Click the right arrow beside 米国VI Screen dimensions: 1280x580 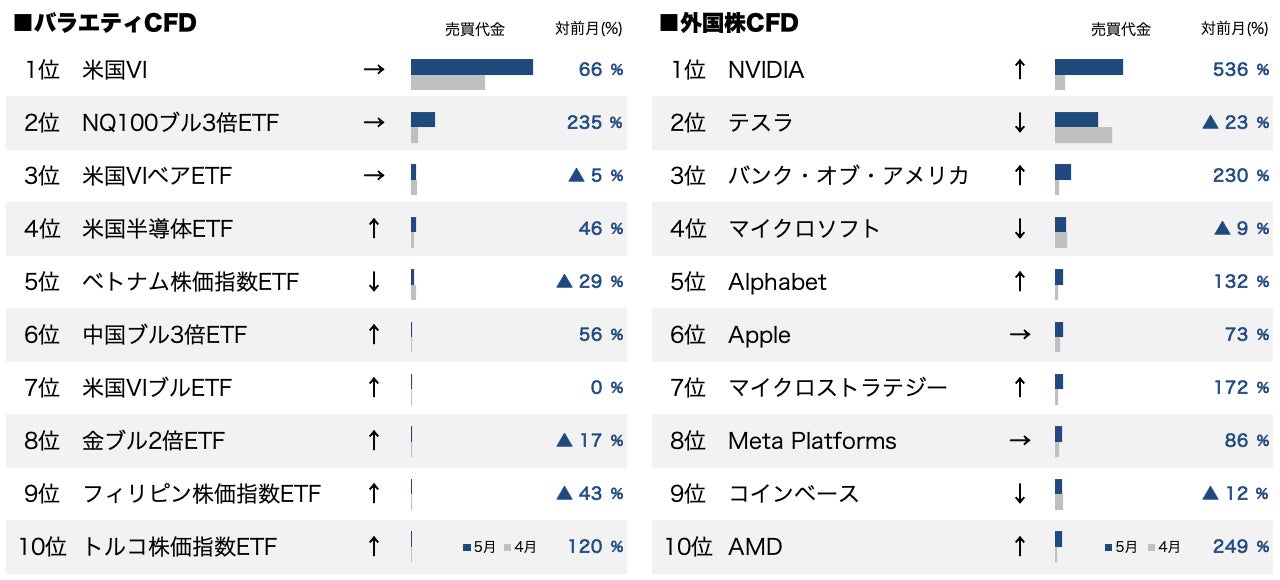(x=374, y=70)
